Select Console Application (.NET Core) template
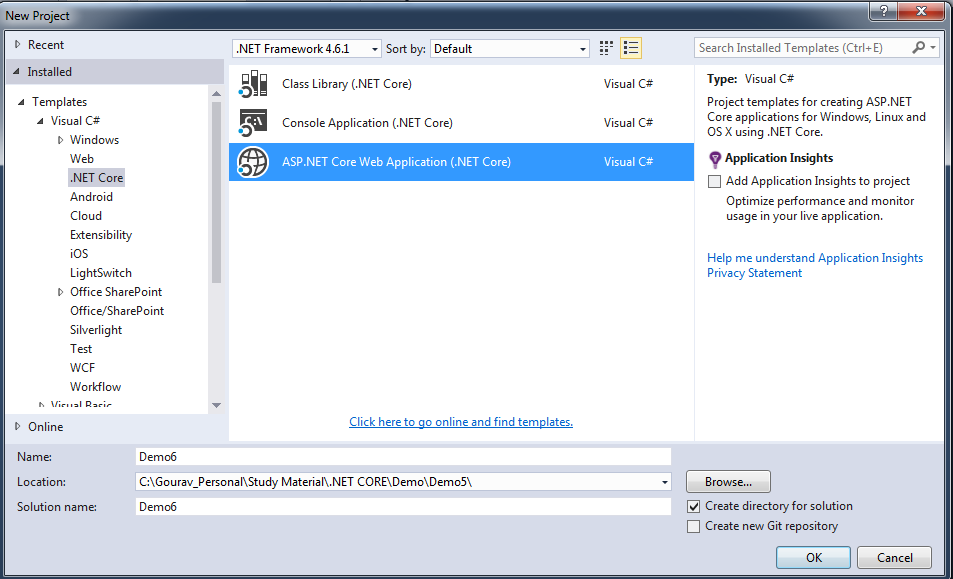The image size is (953, 579). 461,123
